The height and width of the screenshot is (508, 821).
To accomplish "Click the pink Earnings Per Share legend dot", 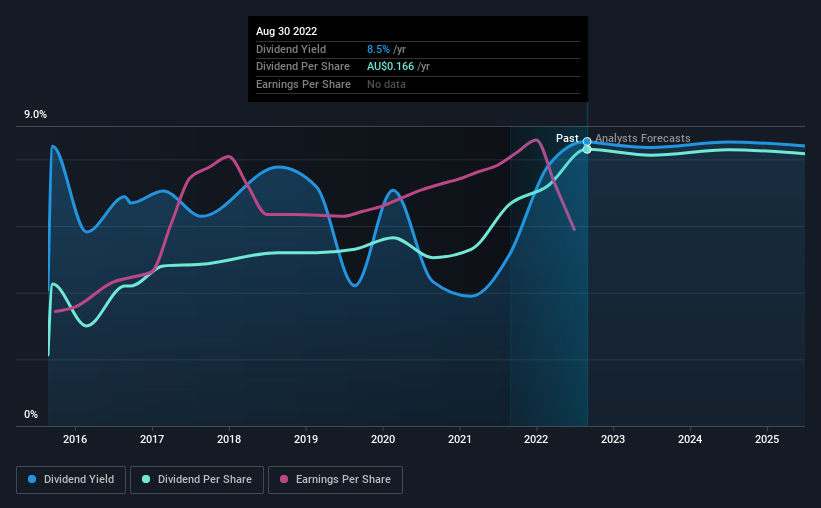I will [284, 479].
